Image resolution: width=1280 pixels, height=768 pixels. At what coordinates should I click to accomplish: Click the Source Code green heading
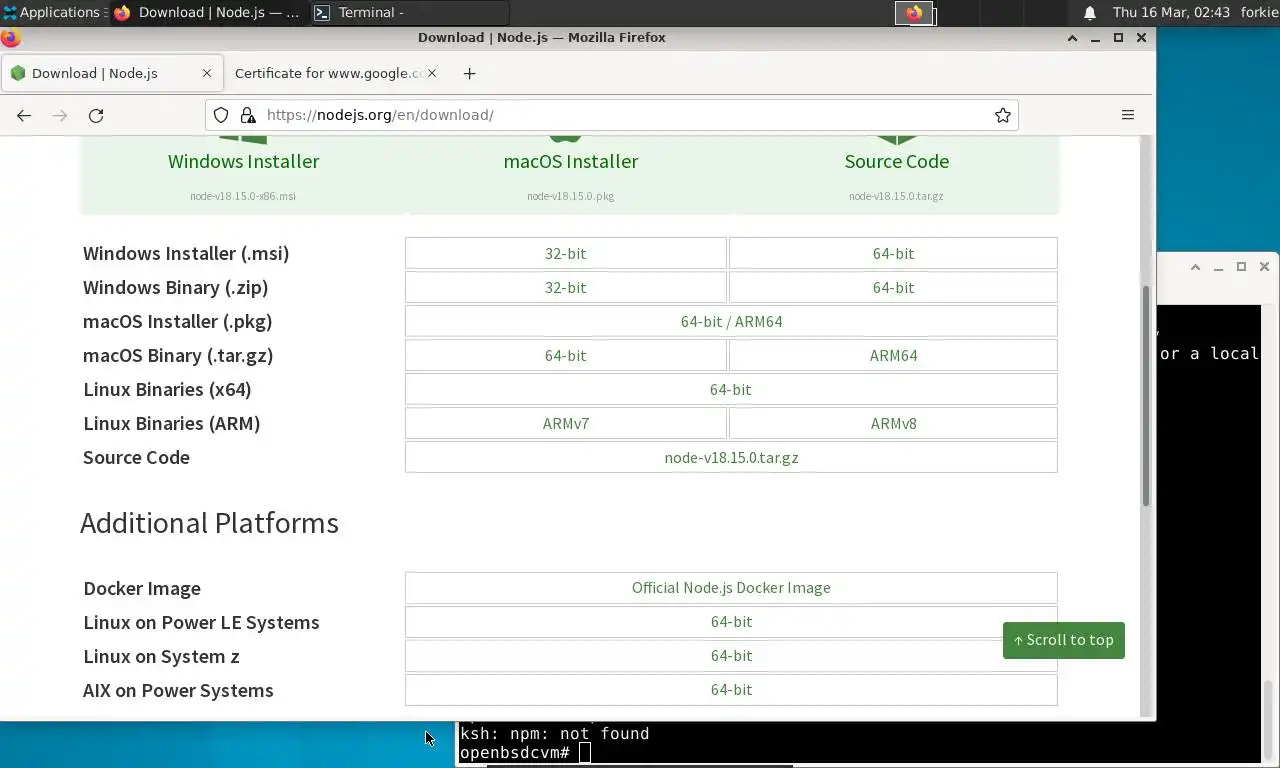point(897,161)
